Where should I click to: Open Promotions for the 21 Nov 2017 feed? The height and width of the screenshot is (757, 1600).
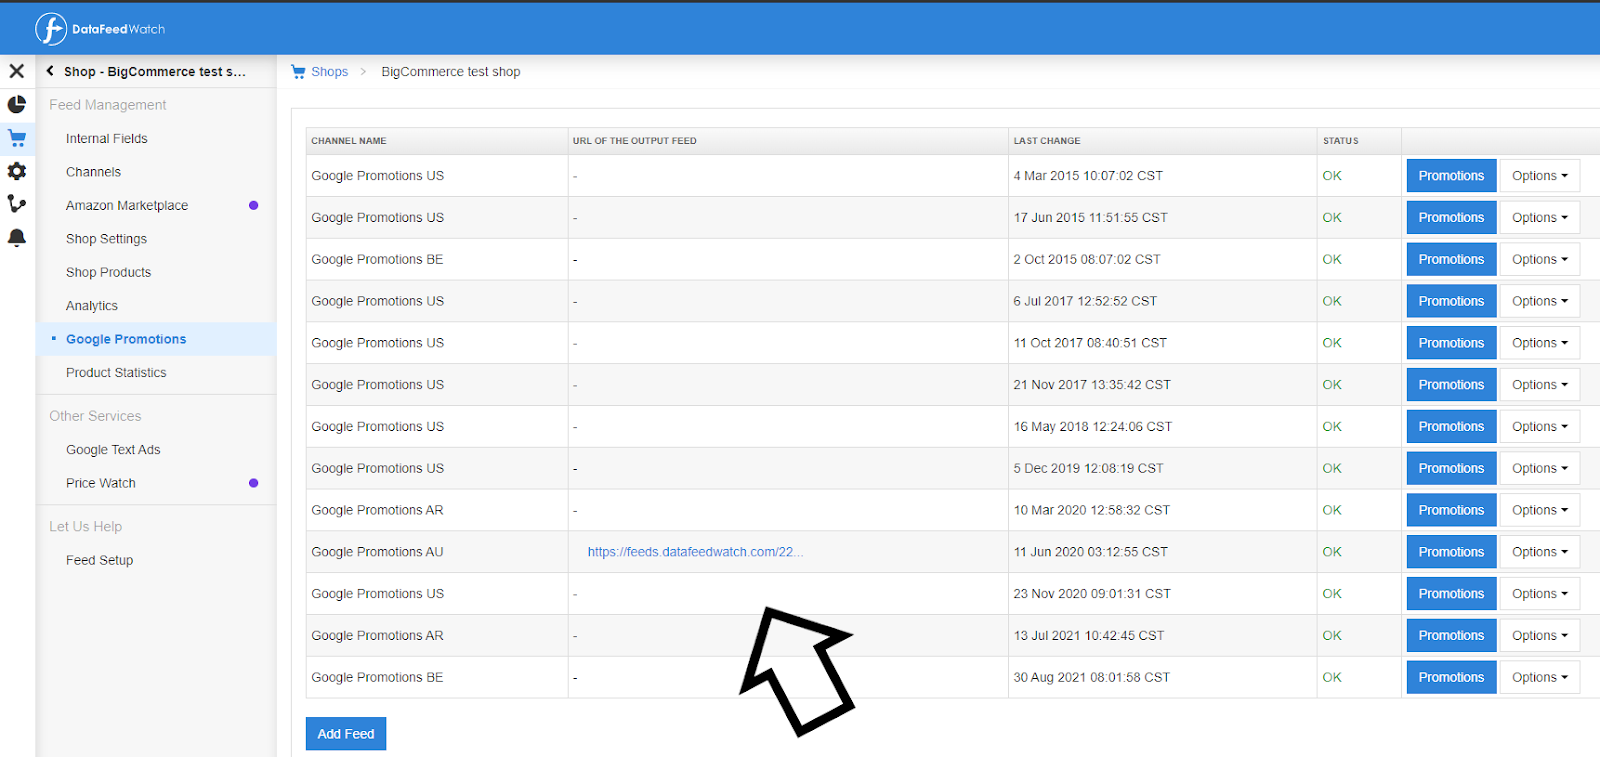coord(1451,385)
